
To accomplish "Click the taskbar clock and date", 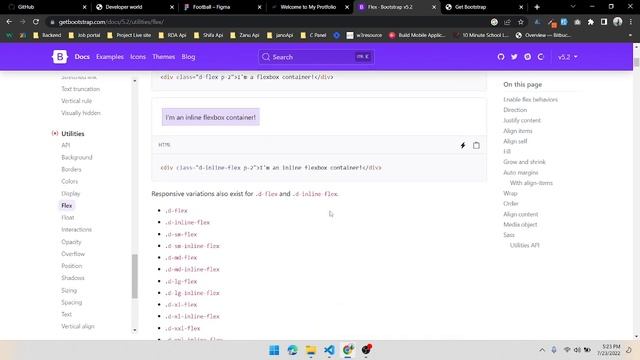I will click(x=609, y=350).
